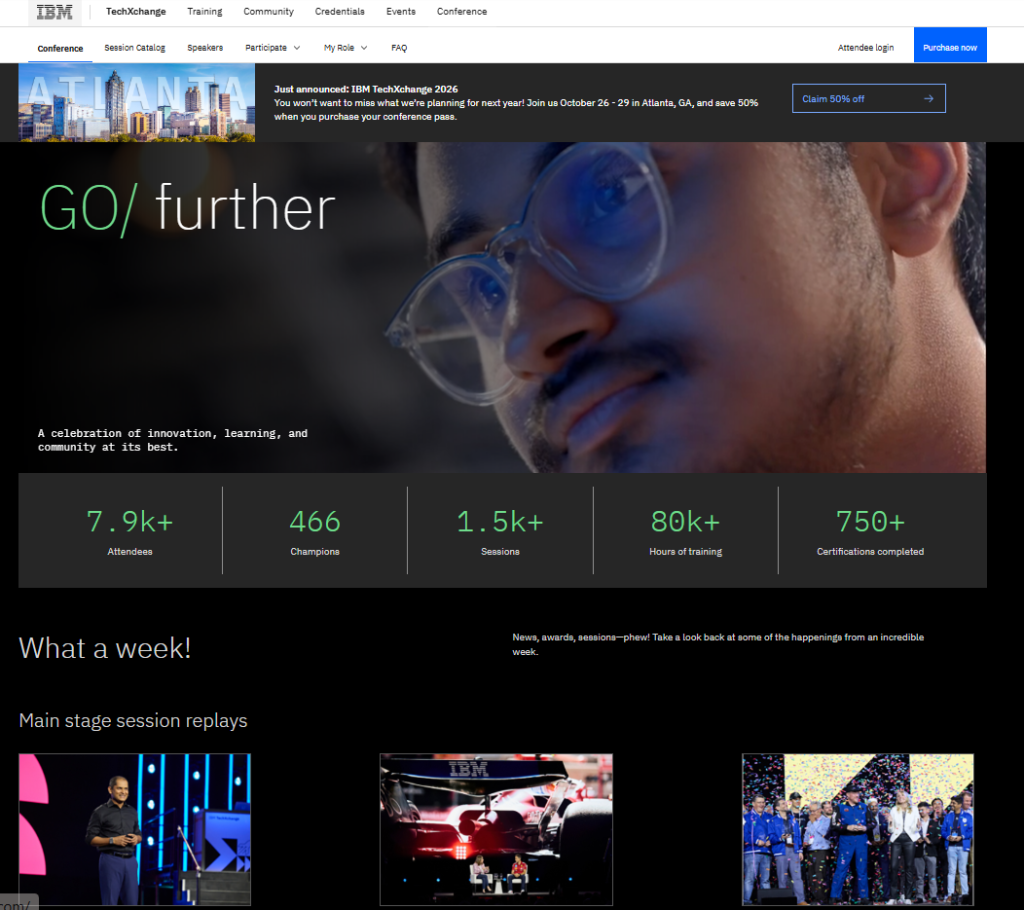Click the Attendee login link
Screen dimensions: 1024x910
pos(866,48)
